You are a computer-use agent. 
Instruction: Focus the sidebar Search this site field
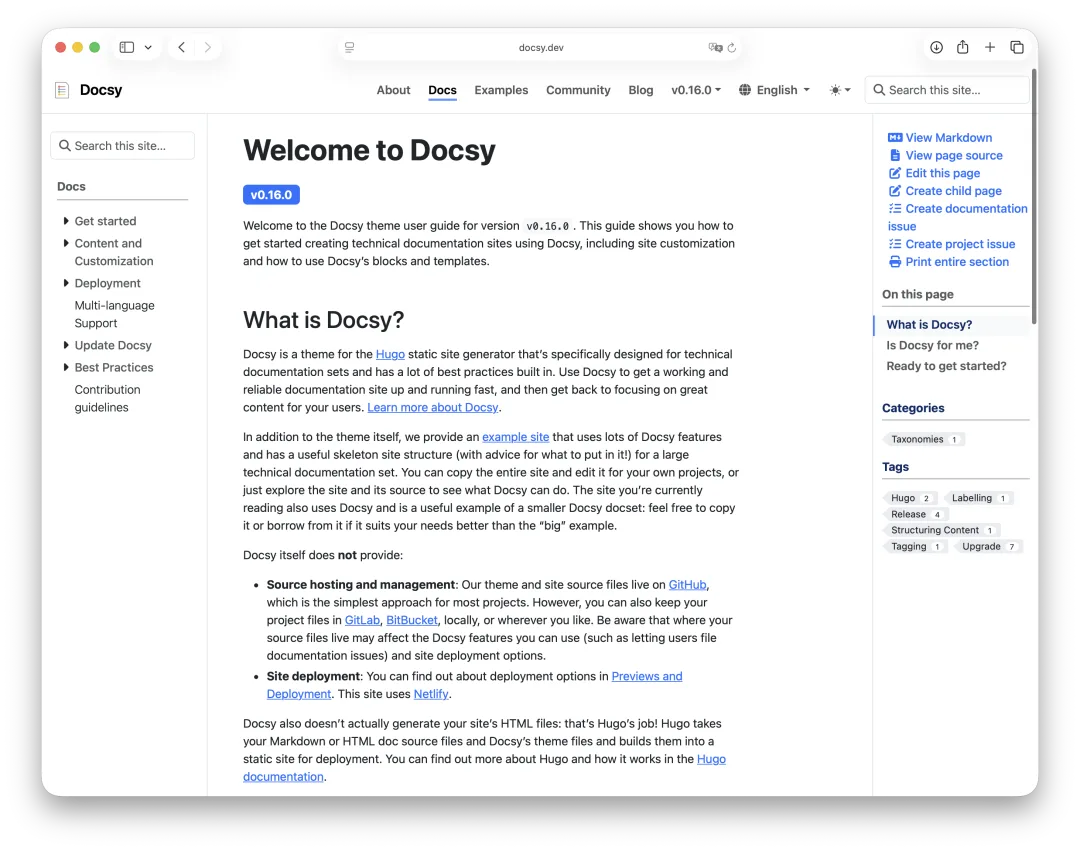coord(123,146)
